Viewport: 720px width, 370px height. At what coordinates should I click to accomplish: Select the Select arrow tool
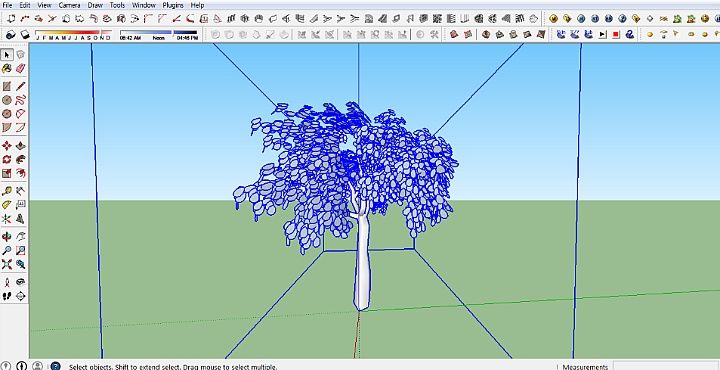(6, 55)
